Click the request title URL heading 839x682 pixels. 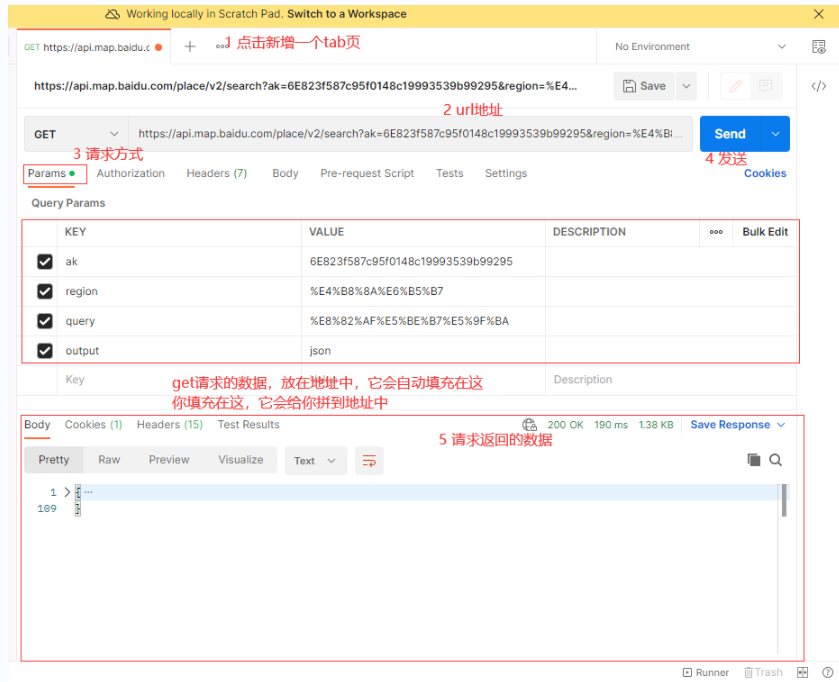click(x=306, y=86)
